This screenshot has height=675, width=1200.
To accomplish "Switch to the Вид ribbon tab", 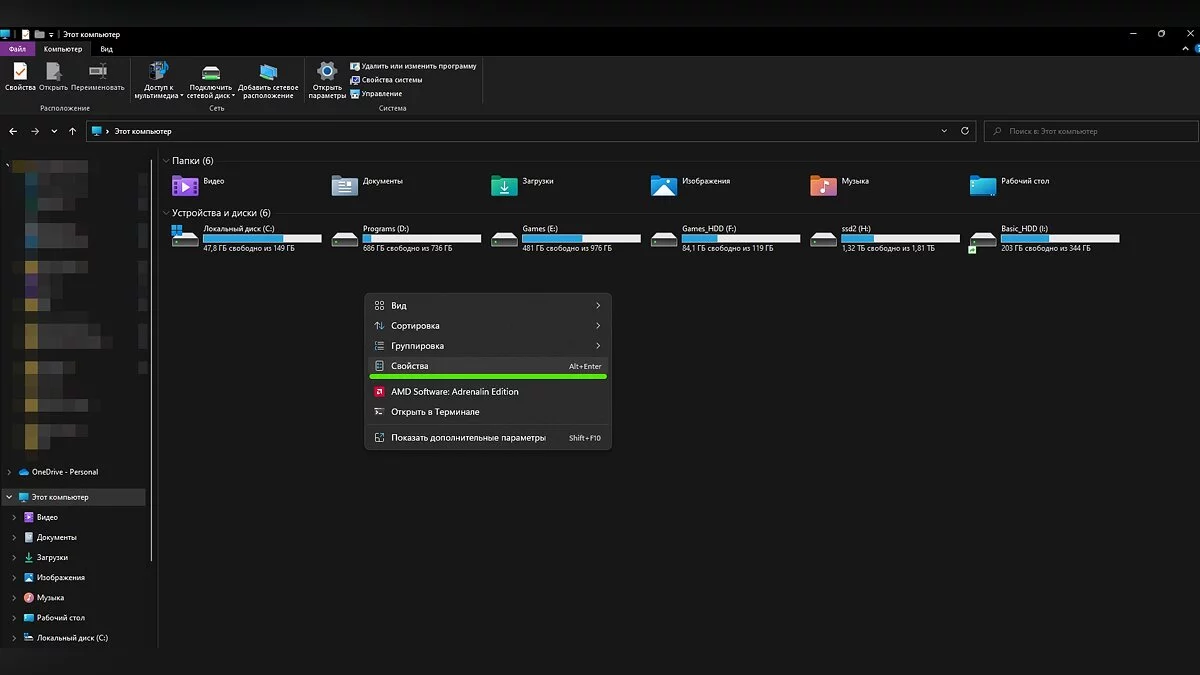I will (106, 49).
